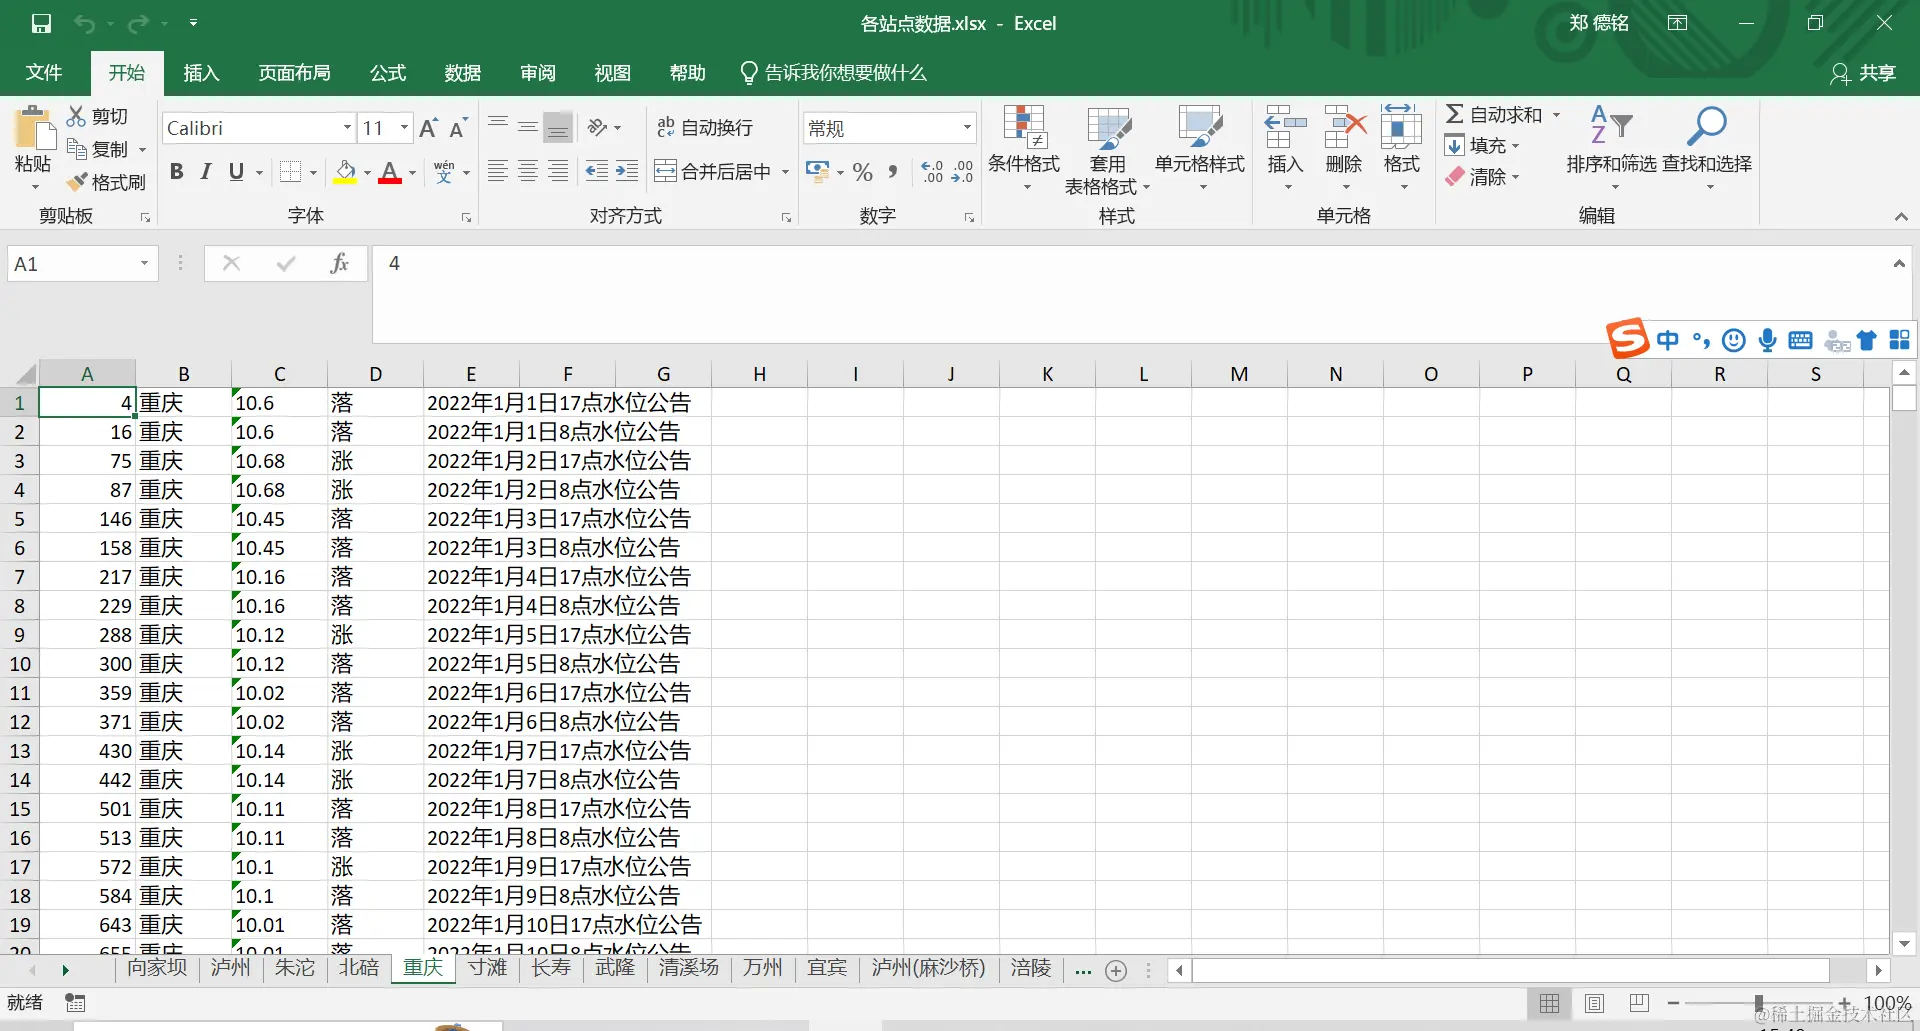Click the 填充 Fill button
The height and width of the screenshot is (1031, 1920).
tap(1481, 146)
